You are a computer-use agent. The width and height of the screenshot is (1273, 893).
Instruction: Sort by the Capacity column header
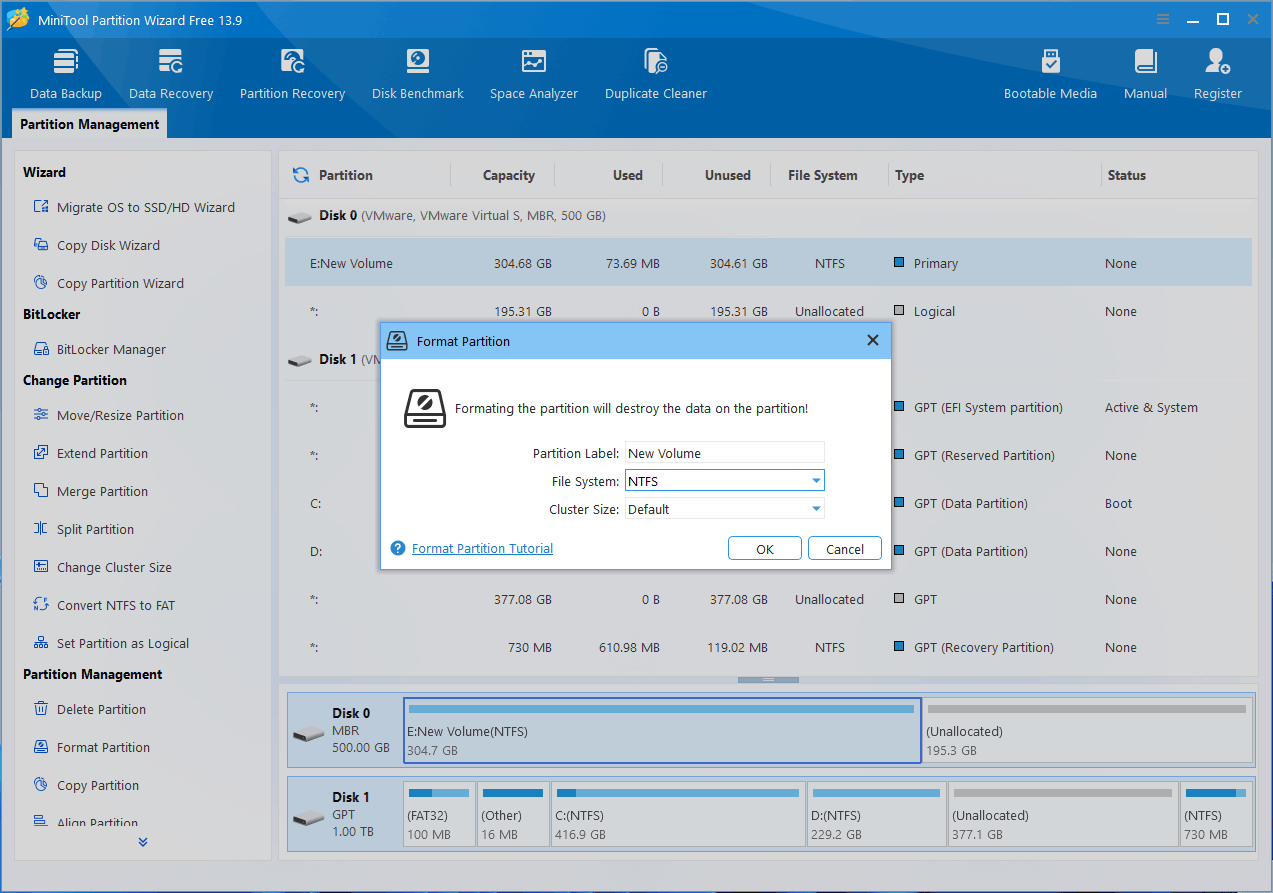pyautogui.click(x=508, y=175)
